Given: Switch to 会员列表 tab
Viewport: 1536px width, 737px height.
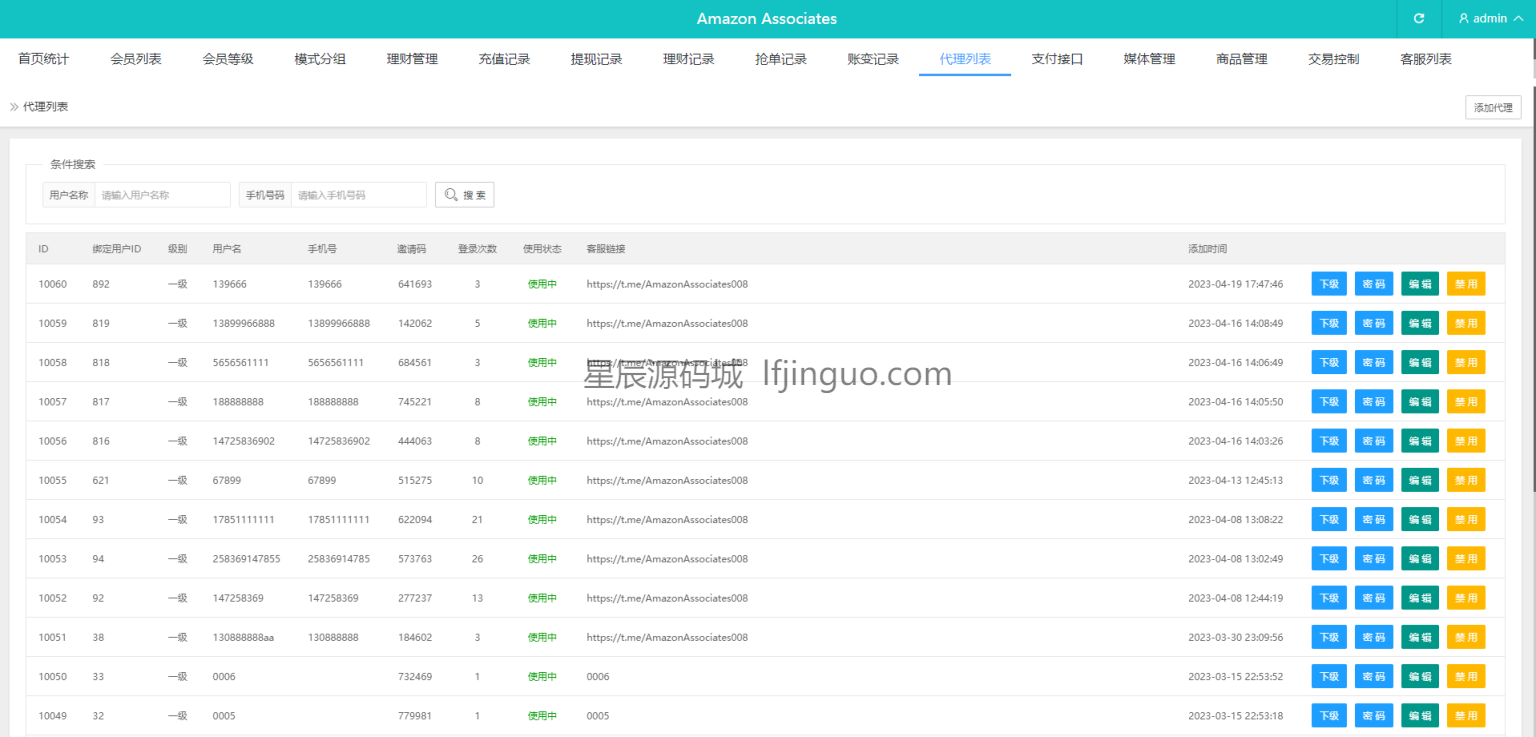Looking at the screenshot, I should [136, 59].
